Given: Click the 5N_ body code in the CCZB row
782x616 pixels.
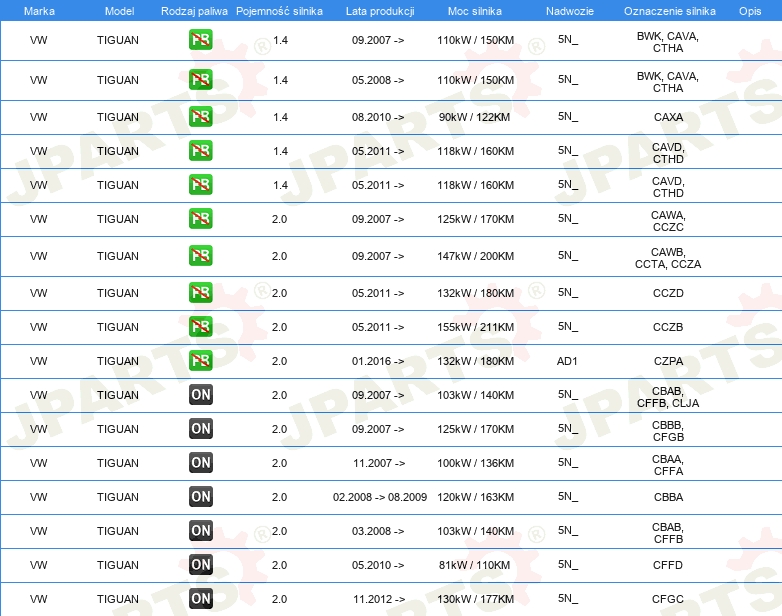Looking at the screenshot, I should (x=568, y=326).
